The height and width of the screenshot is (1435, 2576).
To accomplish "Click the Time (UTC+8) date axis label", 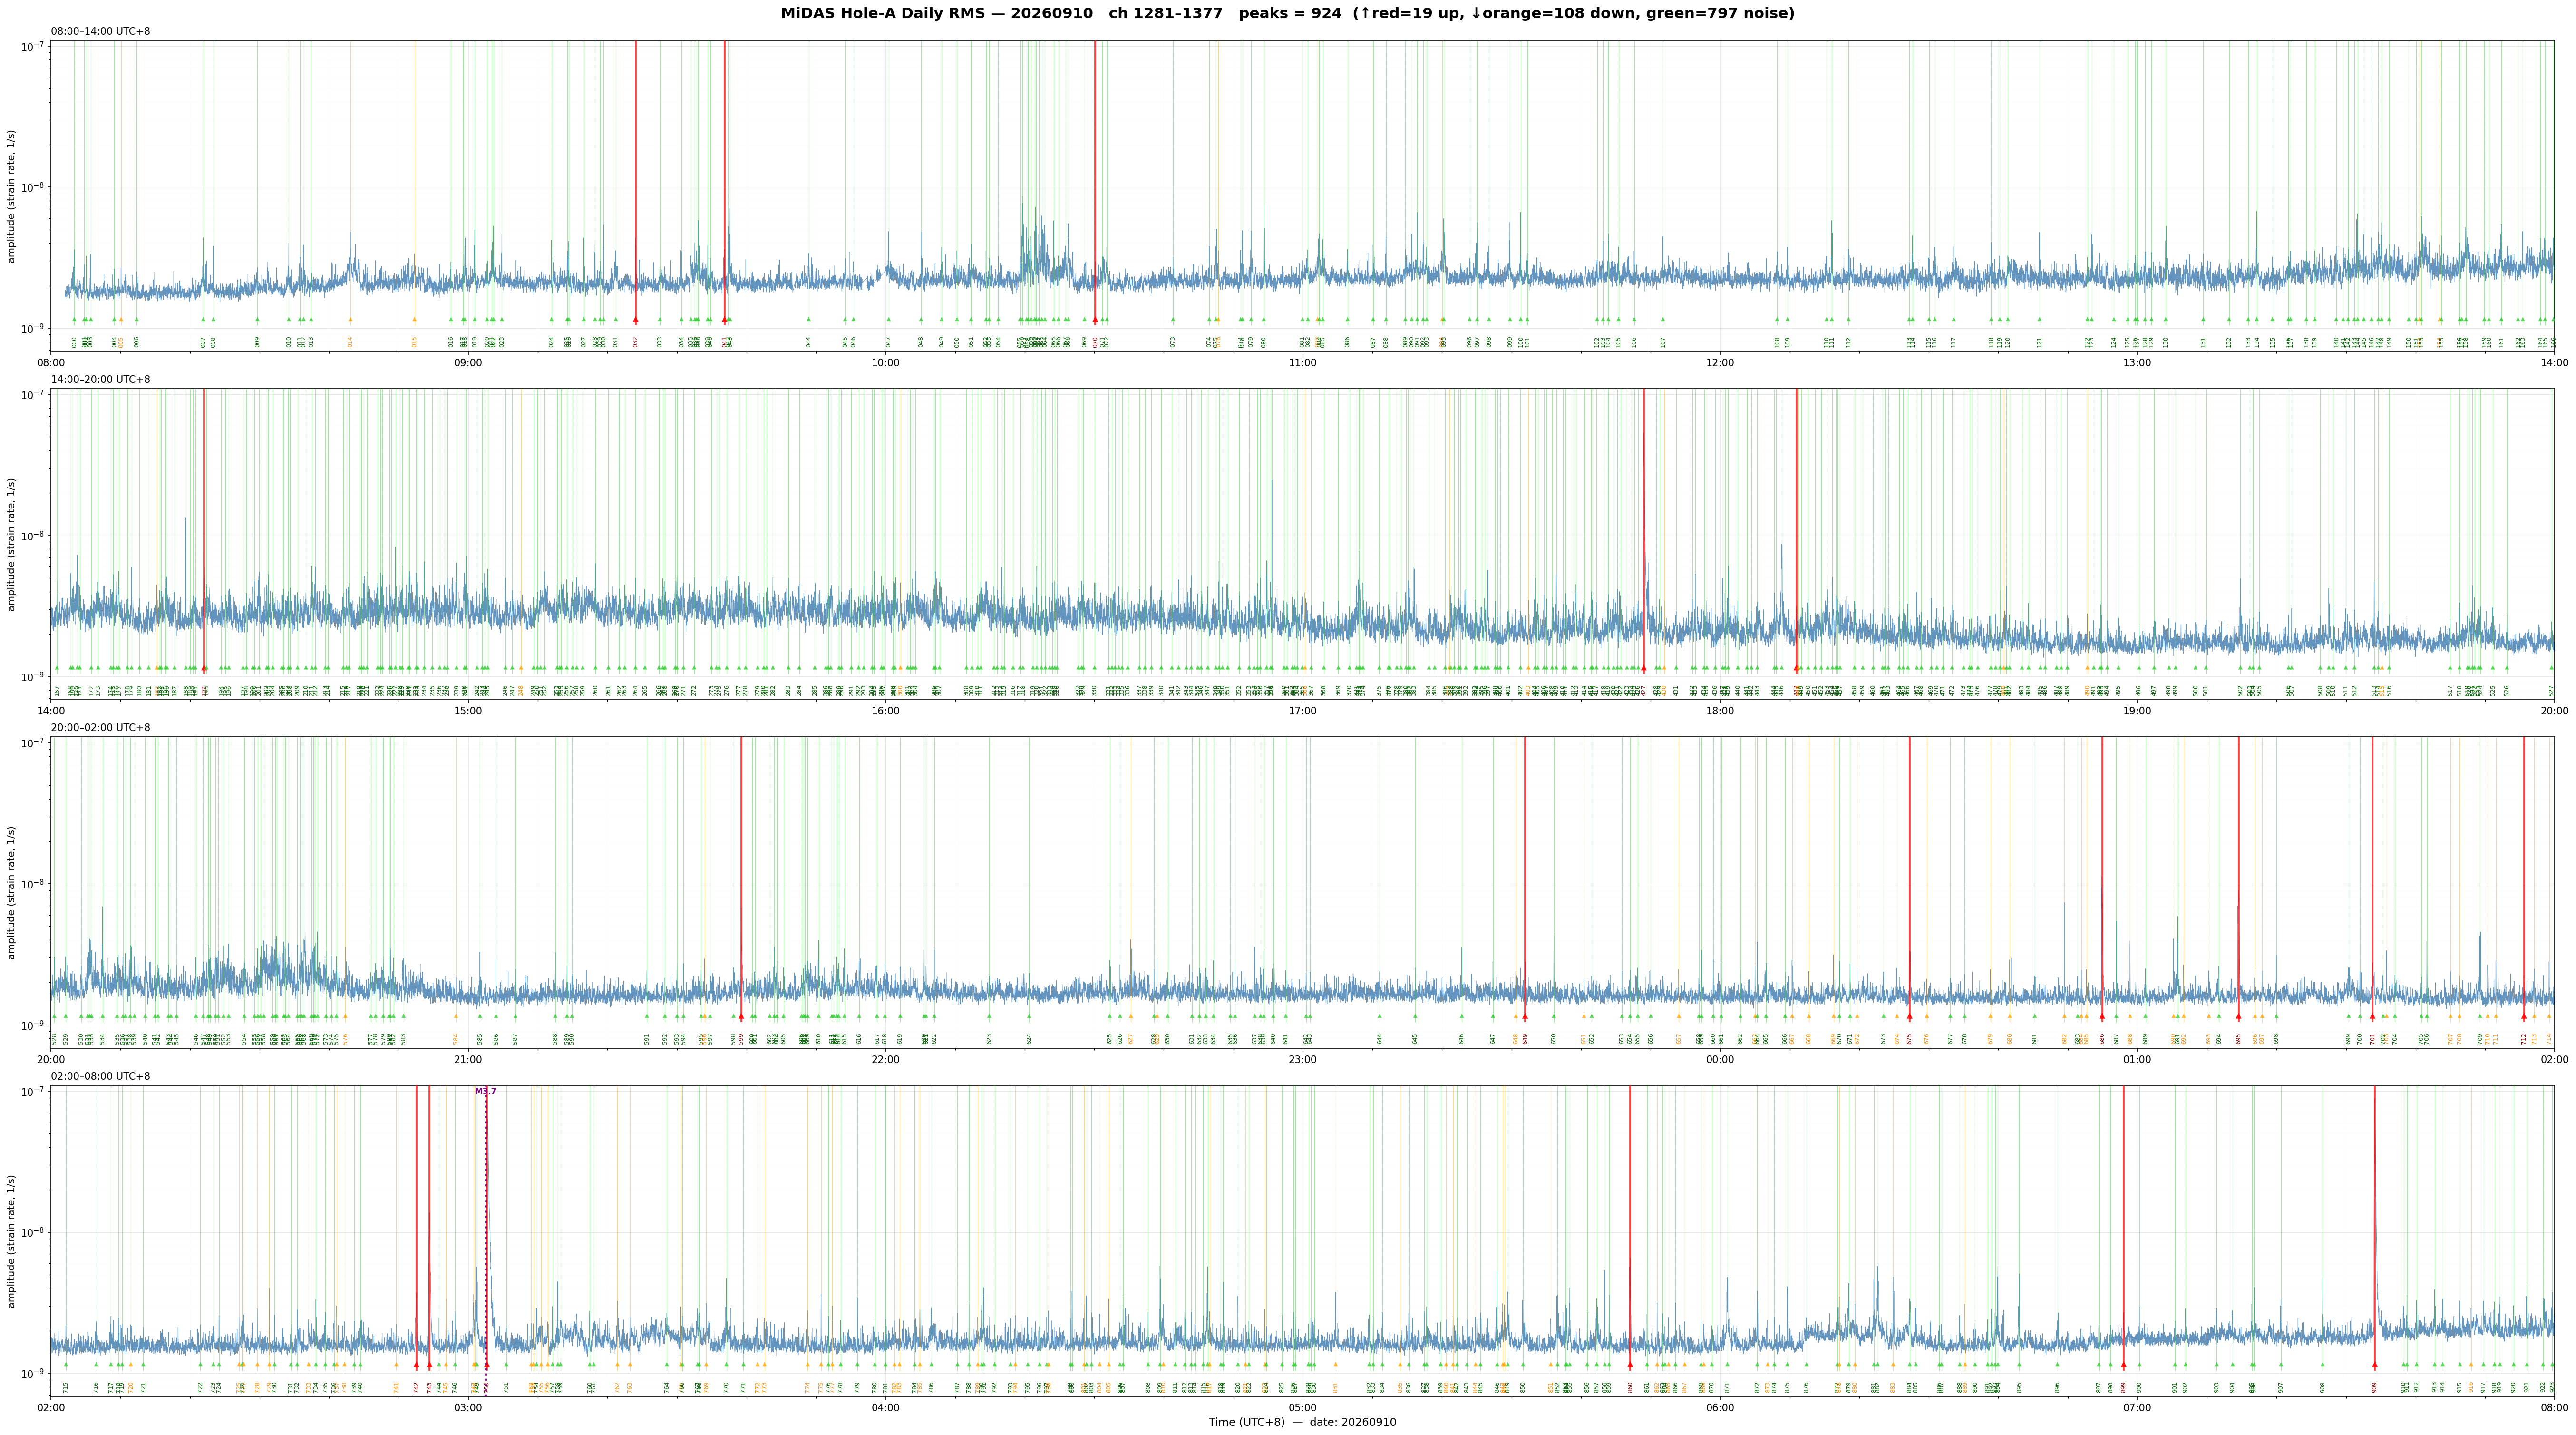I will point(1302,1422).
